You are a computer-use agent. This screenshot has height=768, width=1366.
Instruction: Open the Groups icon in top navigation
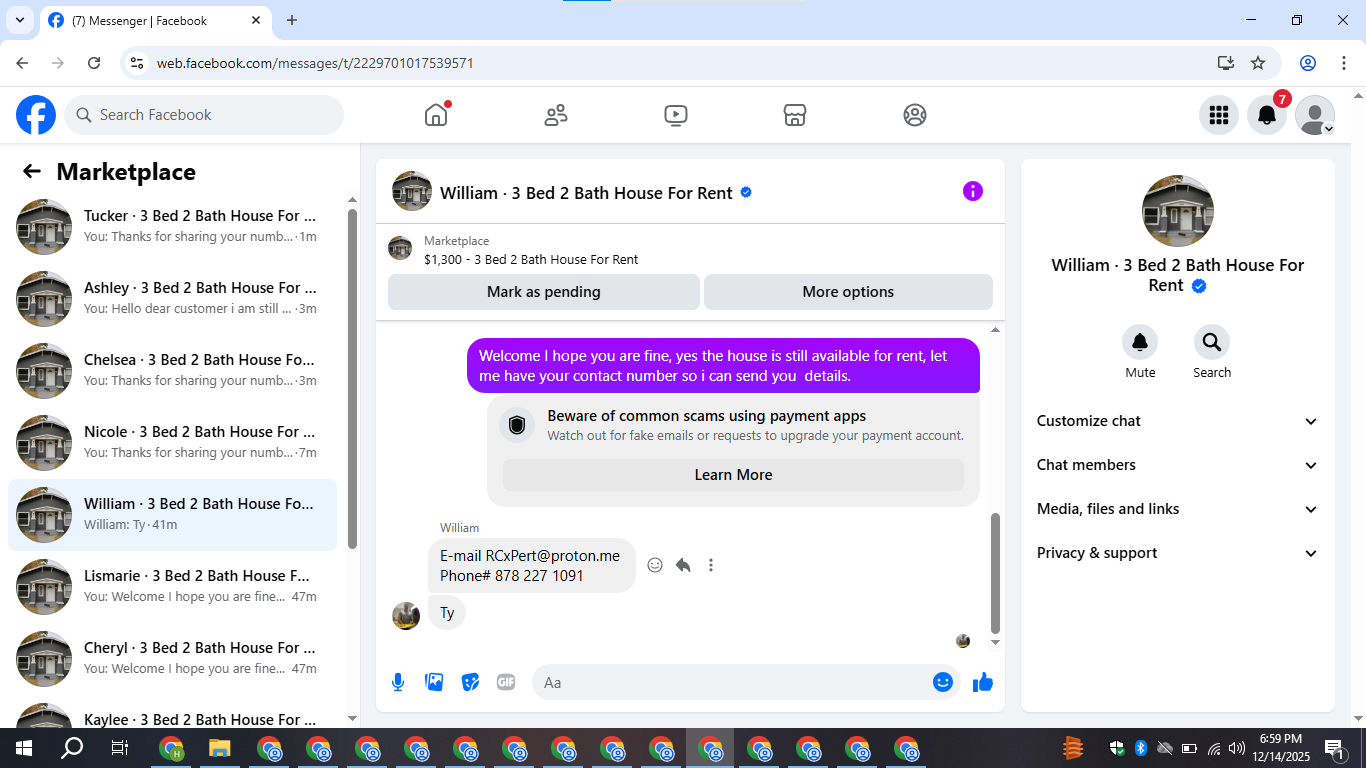[915, 115]
